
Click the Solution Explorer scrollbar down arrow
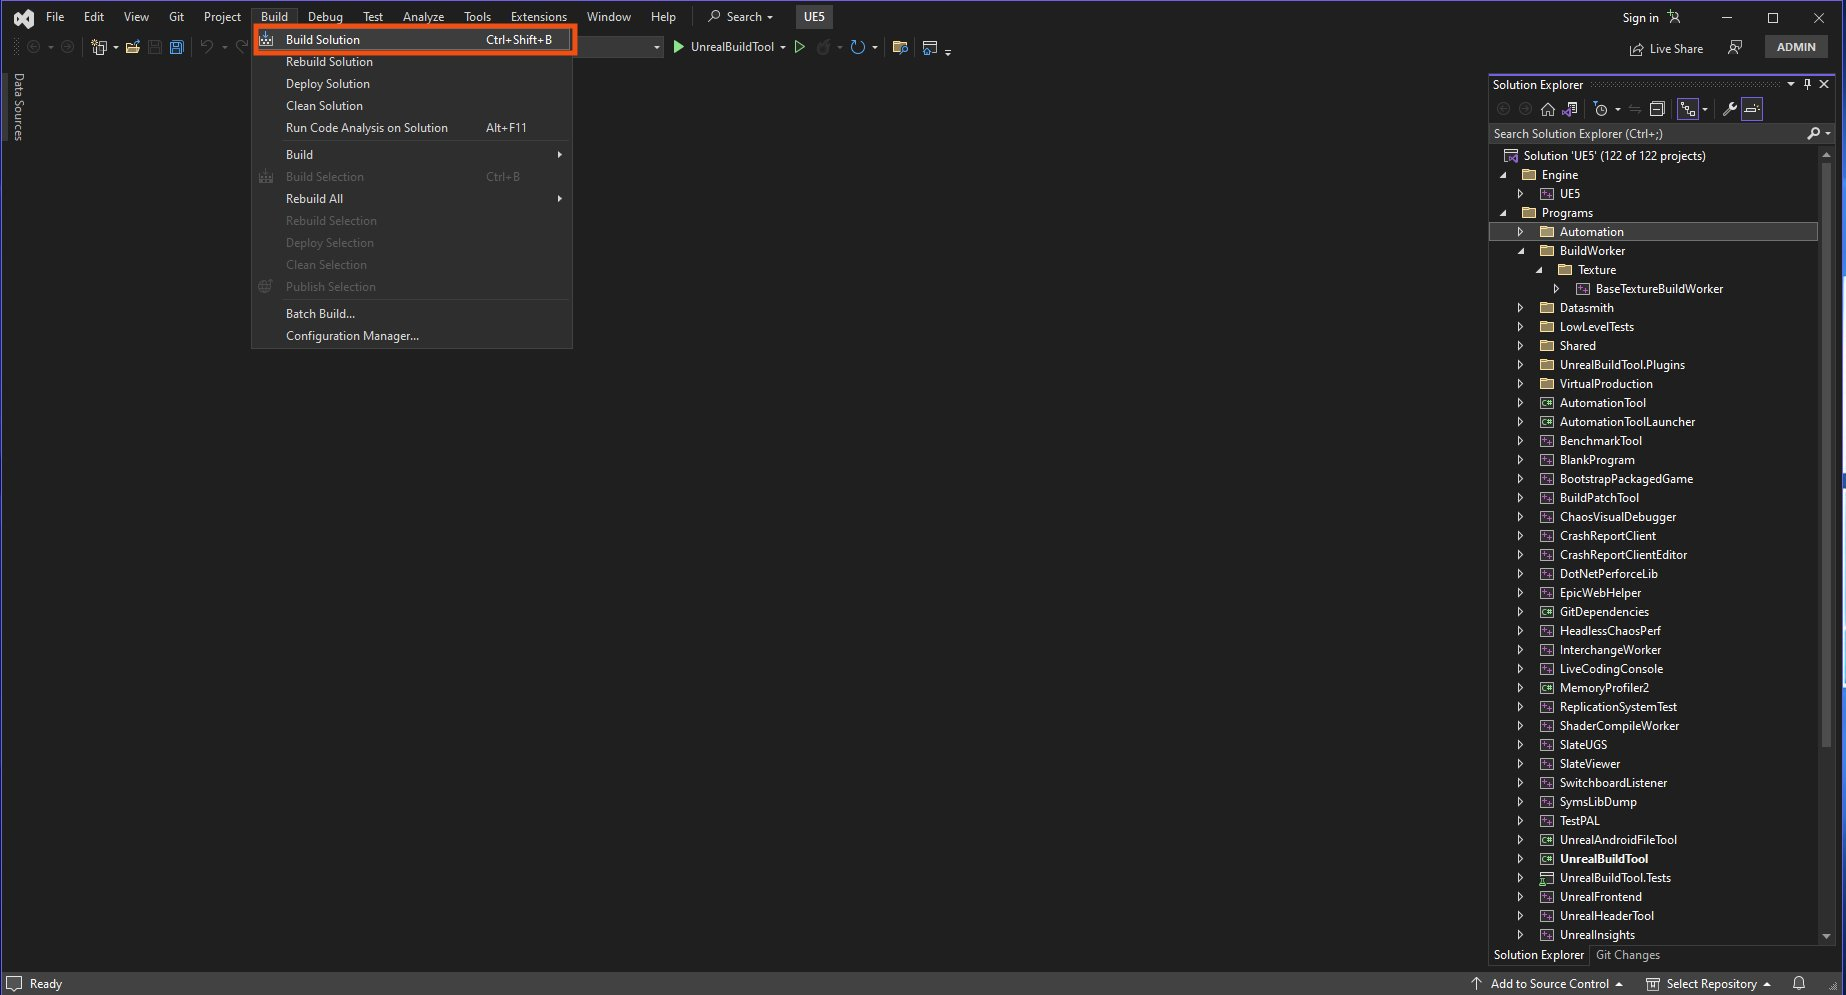pos(1826,937)
